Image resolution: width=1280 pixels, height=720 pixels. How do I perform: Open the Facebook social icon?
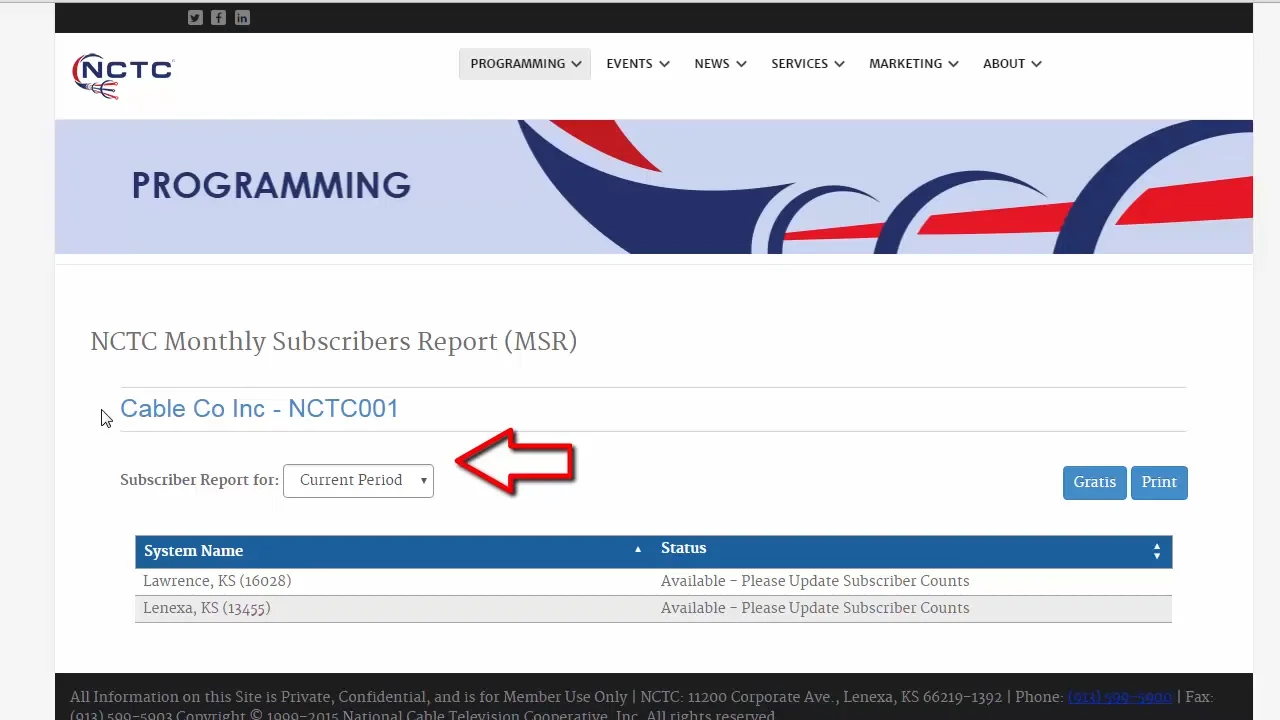tap(218, 17)
